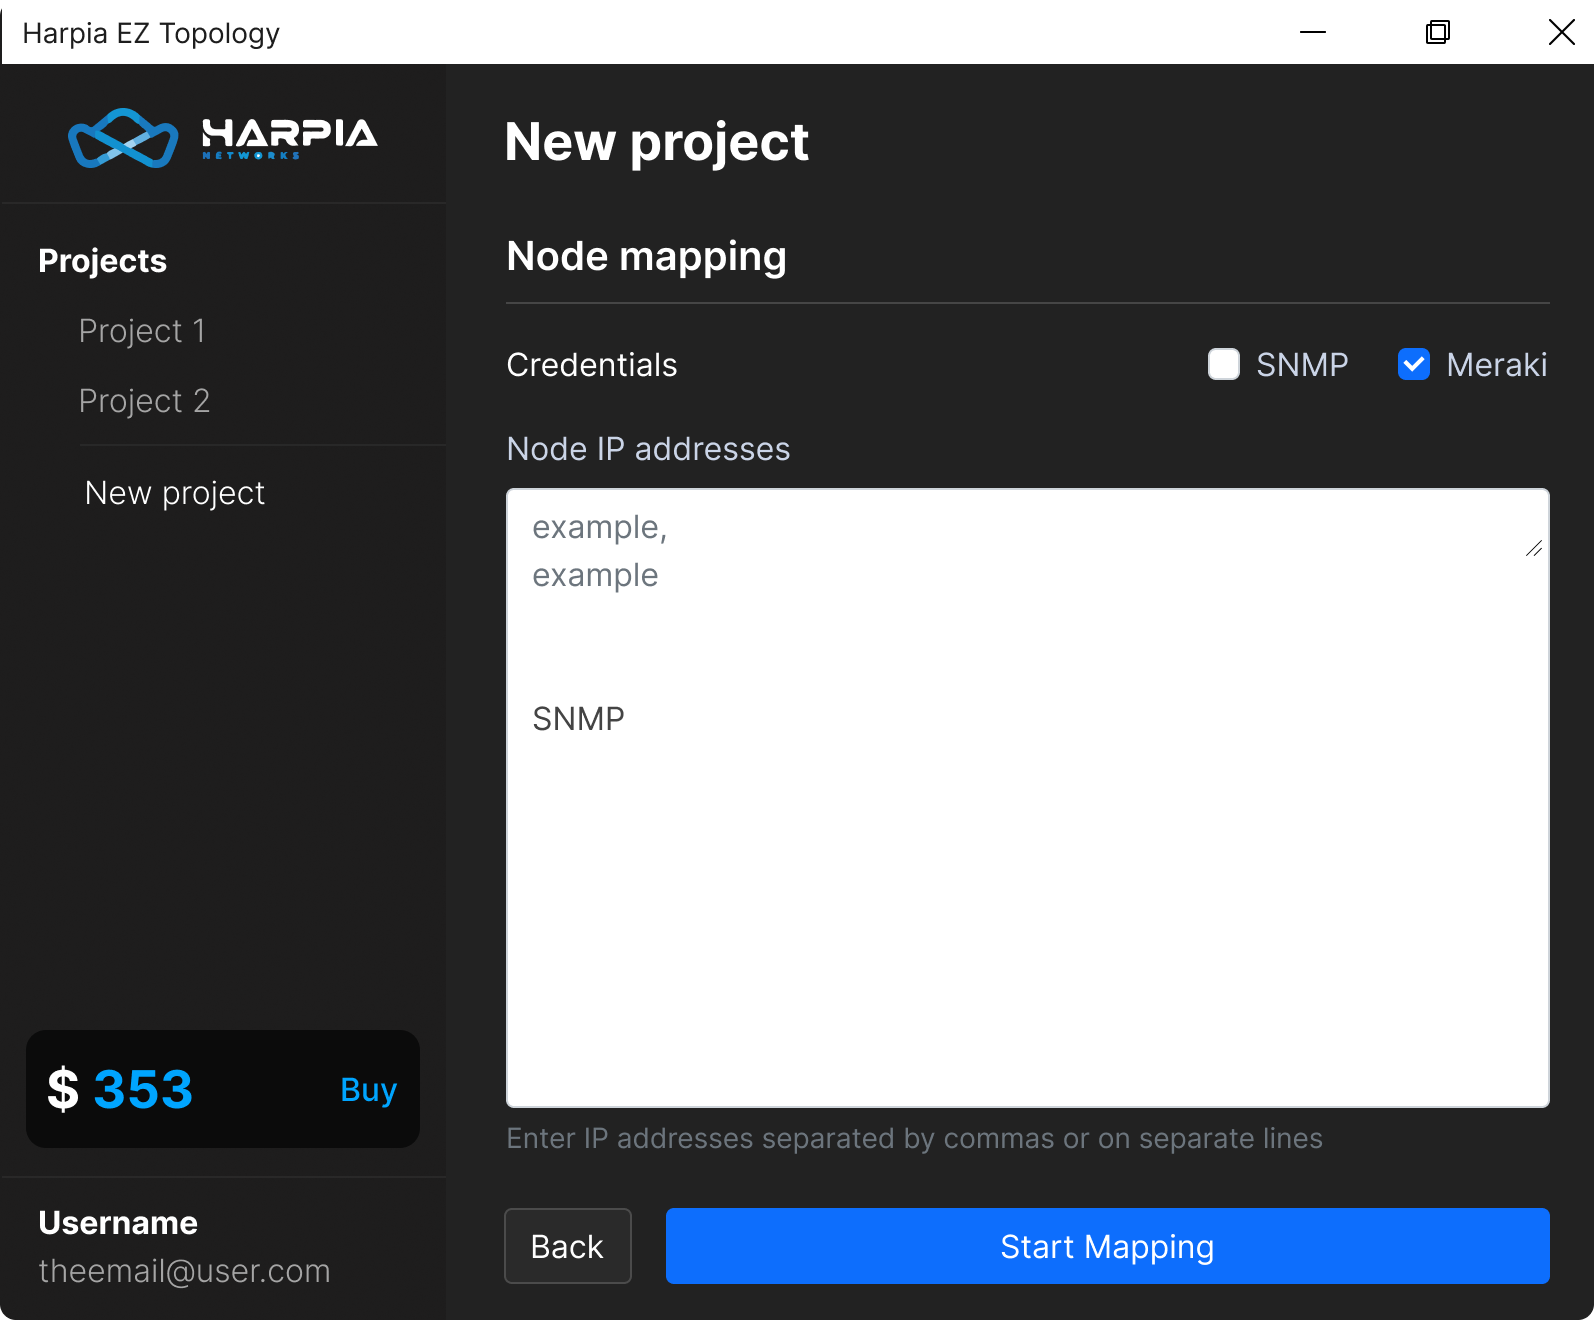Select New project in sidebar
This screenshot has height=1320, width=1594.
point(175,493)
